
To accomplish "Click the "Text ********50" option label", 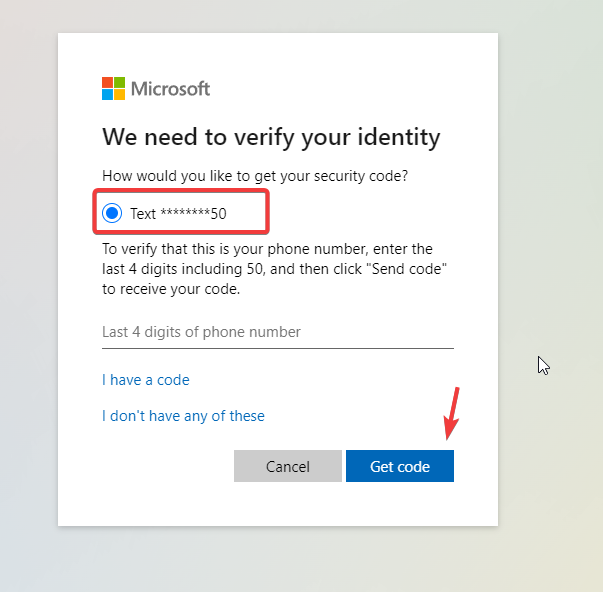I will click(x=178, y=213).
